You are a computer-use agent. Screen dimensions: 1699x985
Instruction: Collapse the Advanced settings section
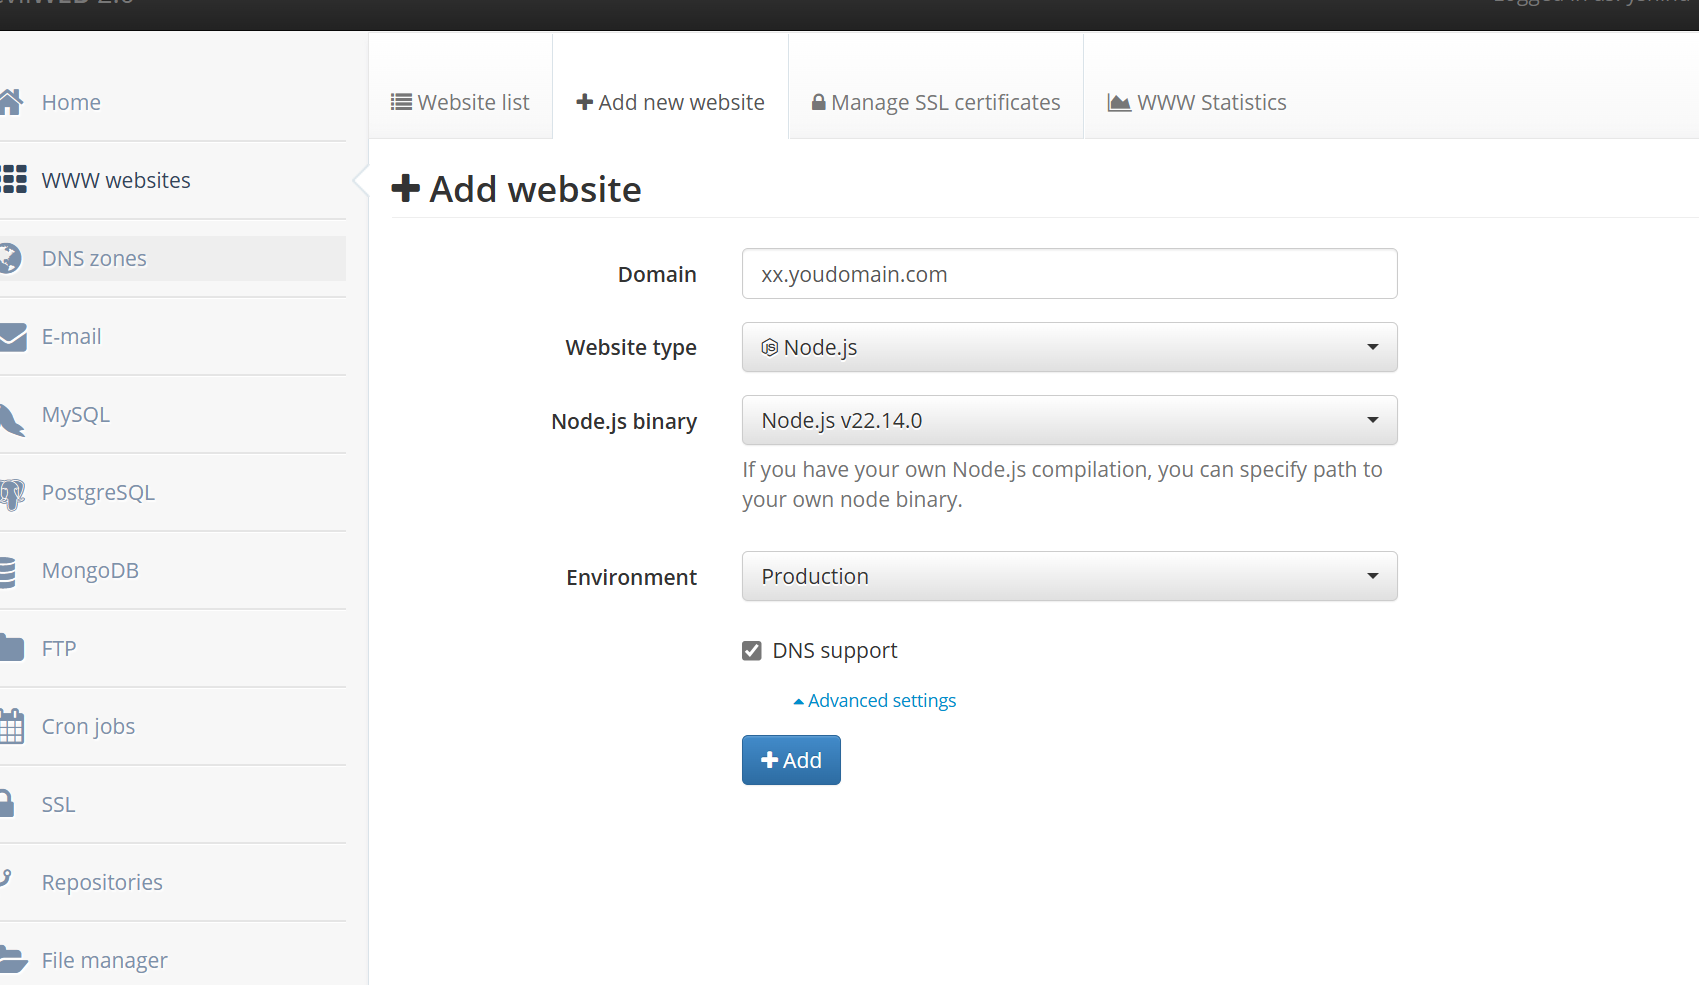tap(875, 700)
